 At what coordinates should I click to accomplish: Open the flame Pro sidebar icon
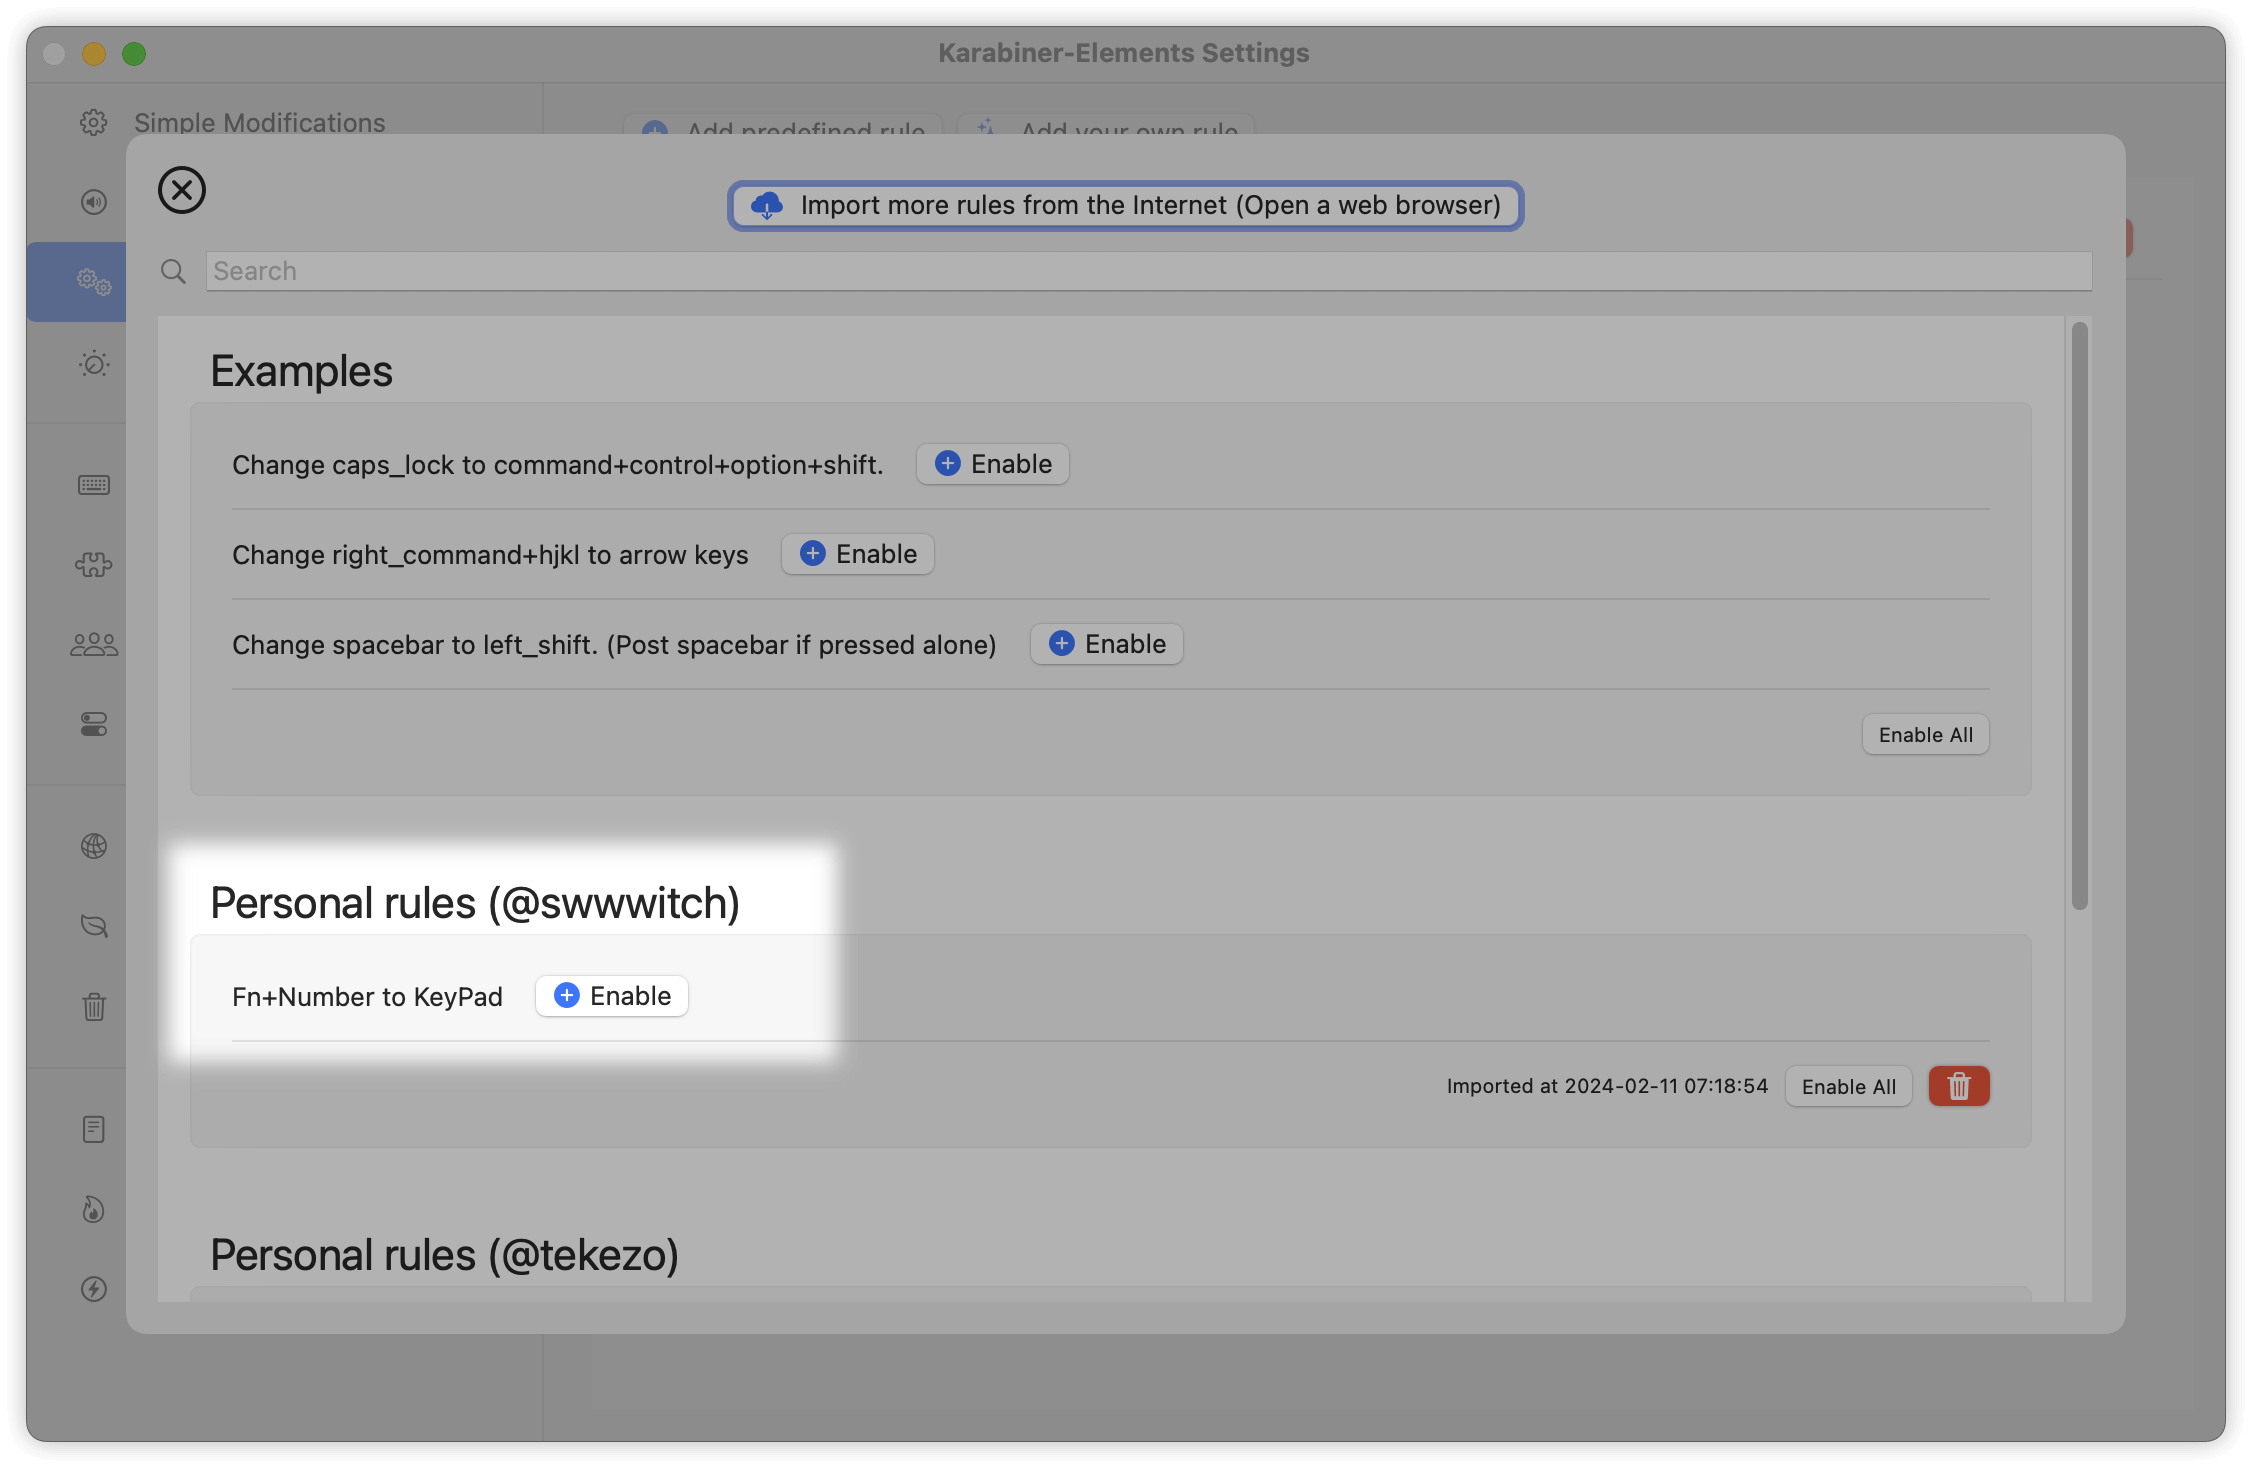94,1210
